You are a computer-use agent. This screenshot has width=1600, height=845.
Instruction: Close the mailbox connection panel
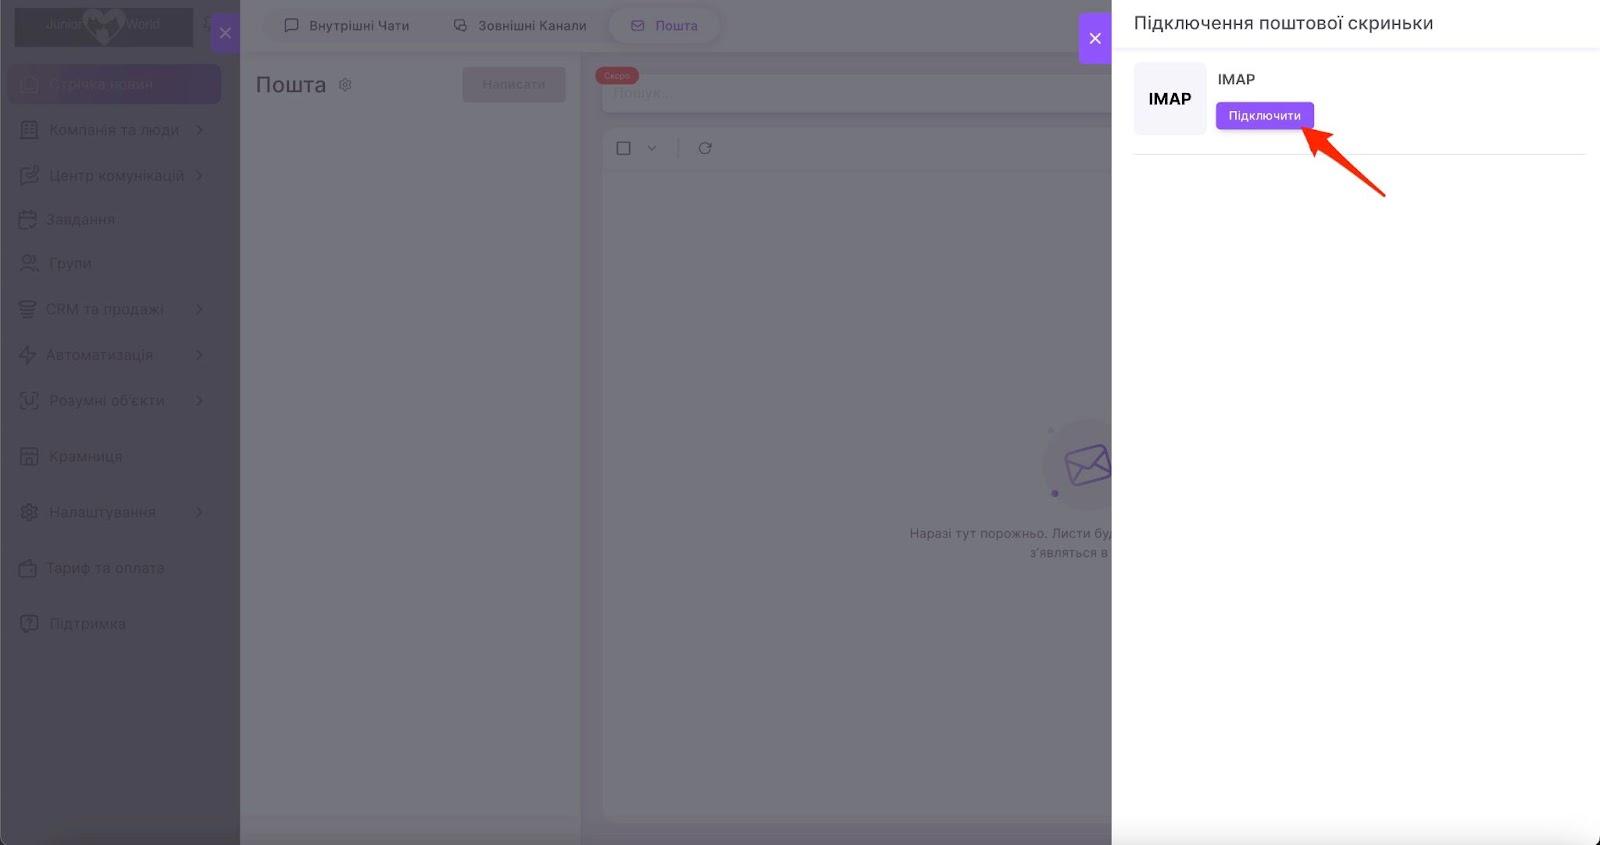(1095, 38)
